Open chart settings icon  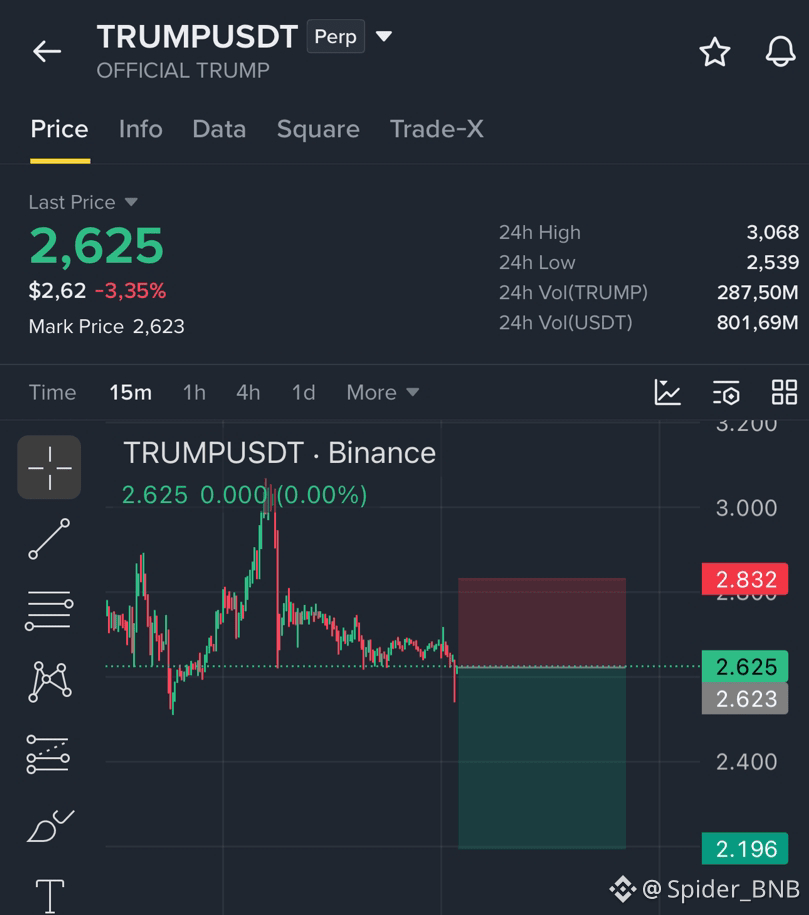726,392
